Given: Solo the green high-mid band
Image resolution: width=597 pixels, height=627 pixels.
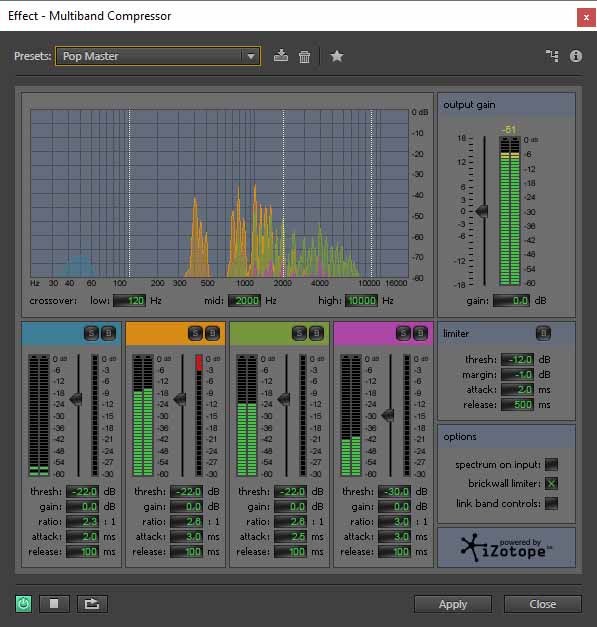Looking at the screenshot, I should 299,333.
